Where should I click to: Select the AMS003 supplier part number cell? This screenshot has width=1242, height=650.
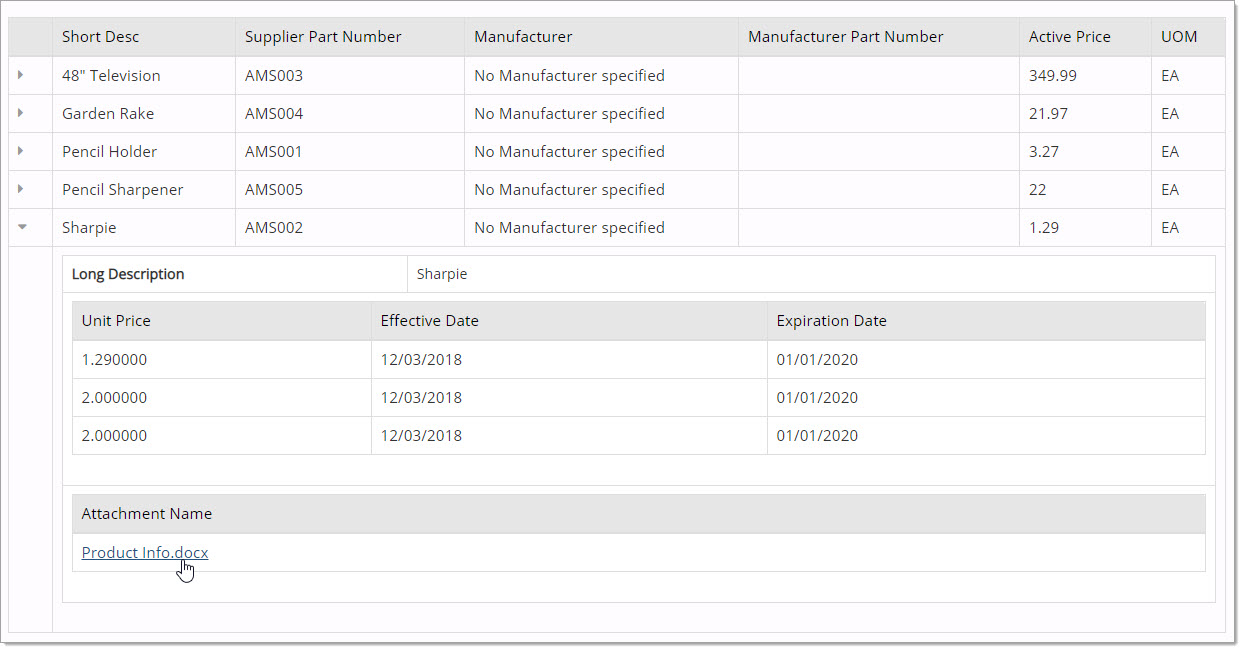[274, 76]
